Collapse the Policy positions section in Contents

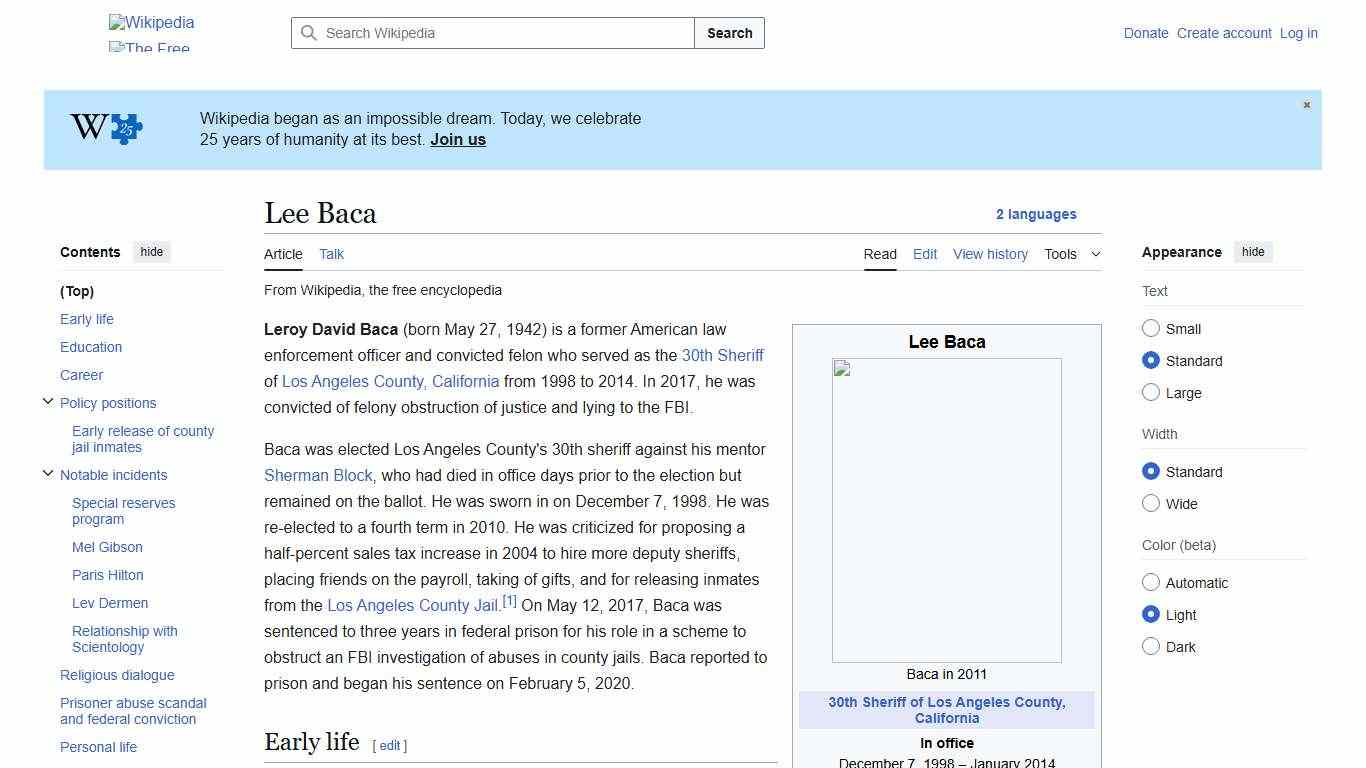pos(48,401)
